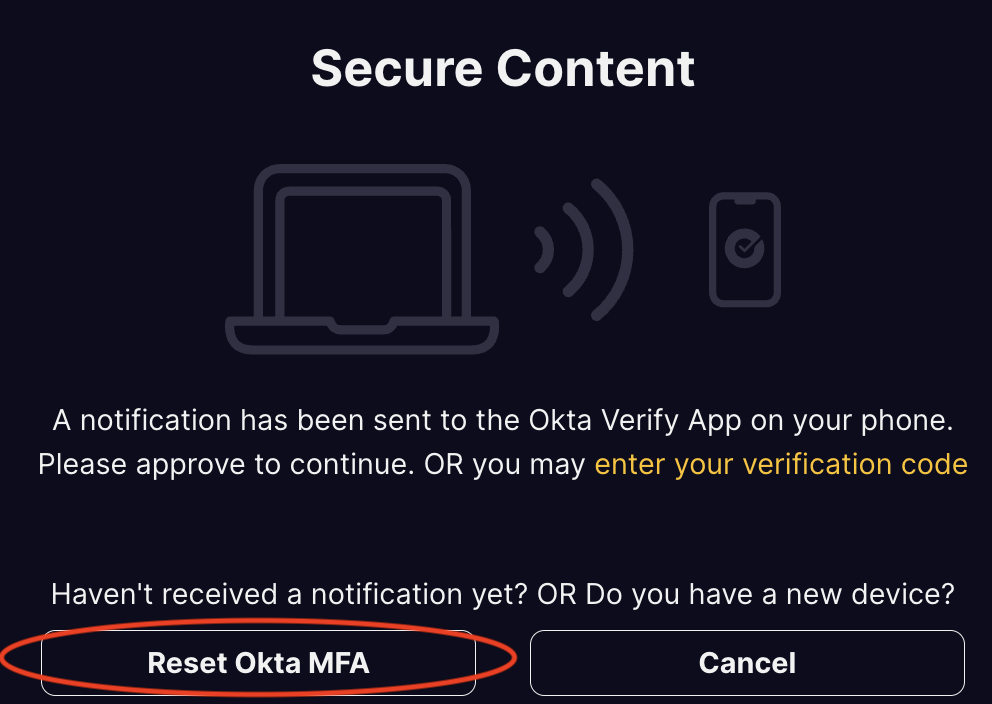The image size is (992, 704).
Task: Click the Secure Content heading
Action: (x=502, y=68)
